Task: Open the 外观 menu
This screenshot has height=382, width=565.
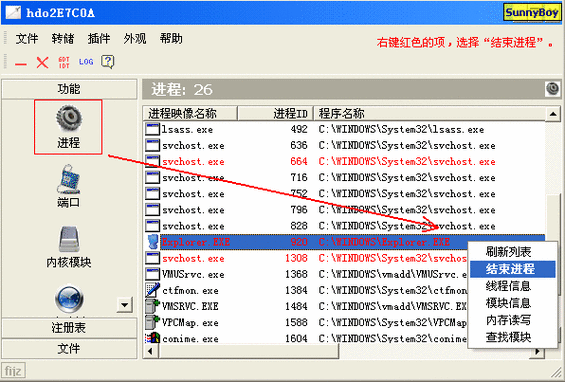Action: (135, 39)
